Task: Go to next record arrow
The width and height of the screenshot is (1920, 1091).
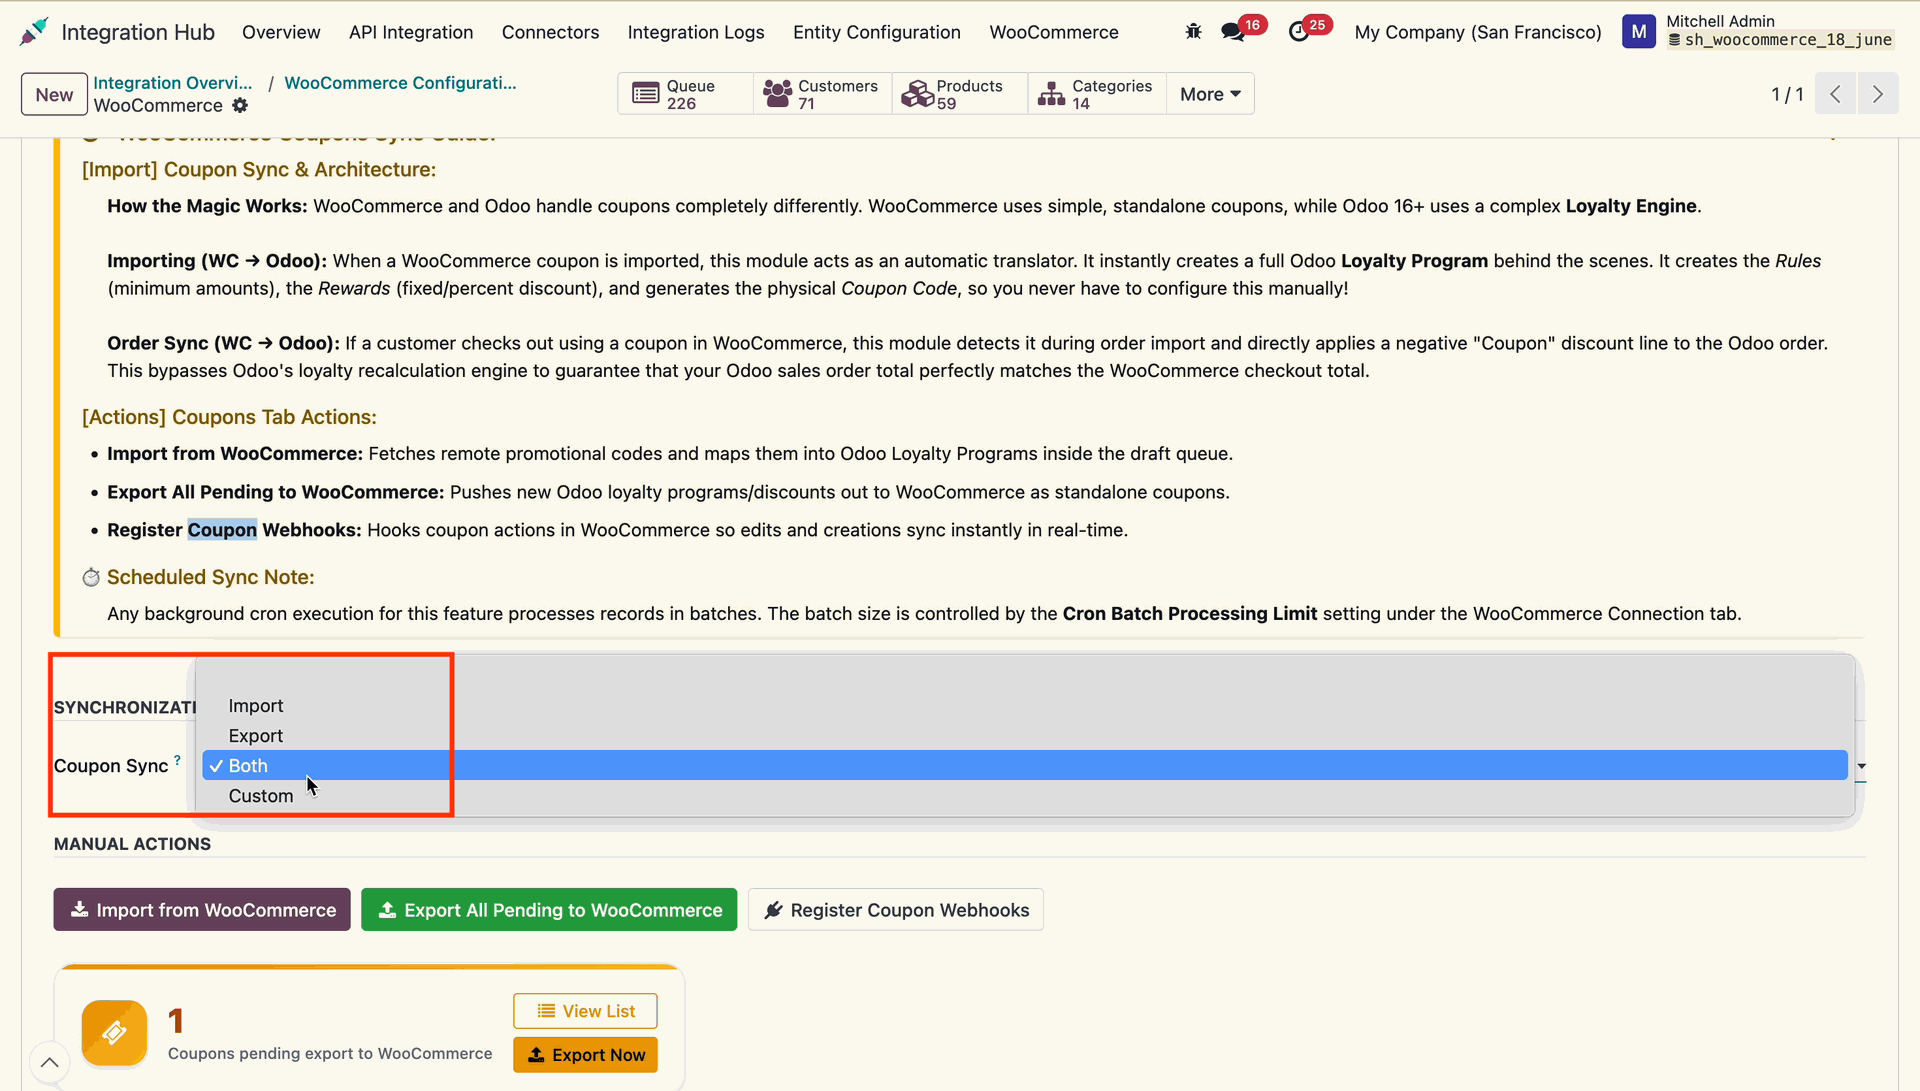Action: point(1878,94)
